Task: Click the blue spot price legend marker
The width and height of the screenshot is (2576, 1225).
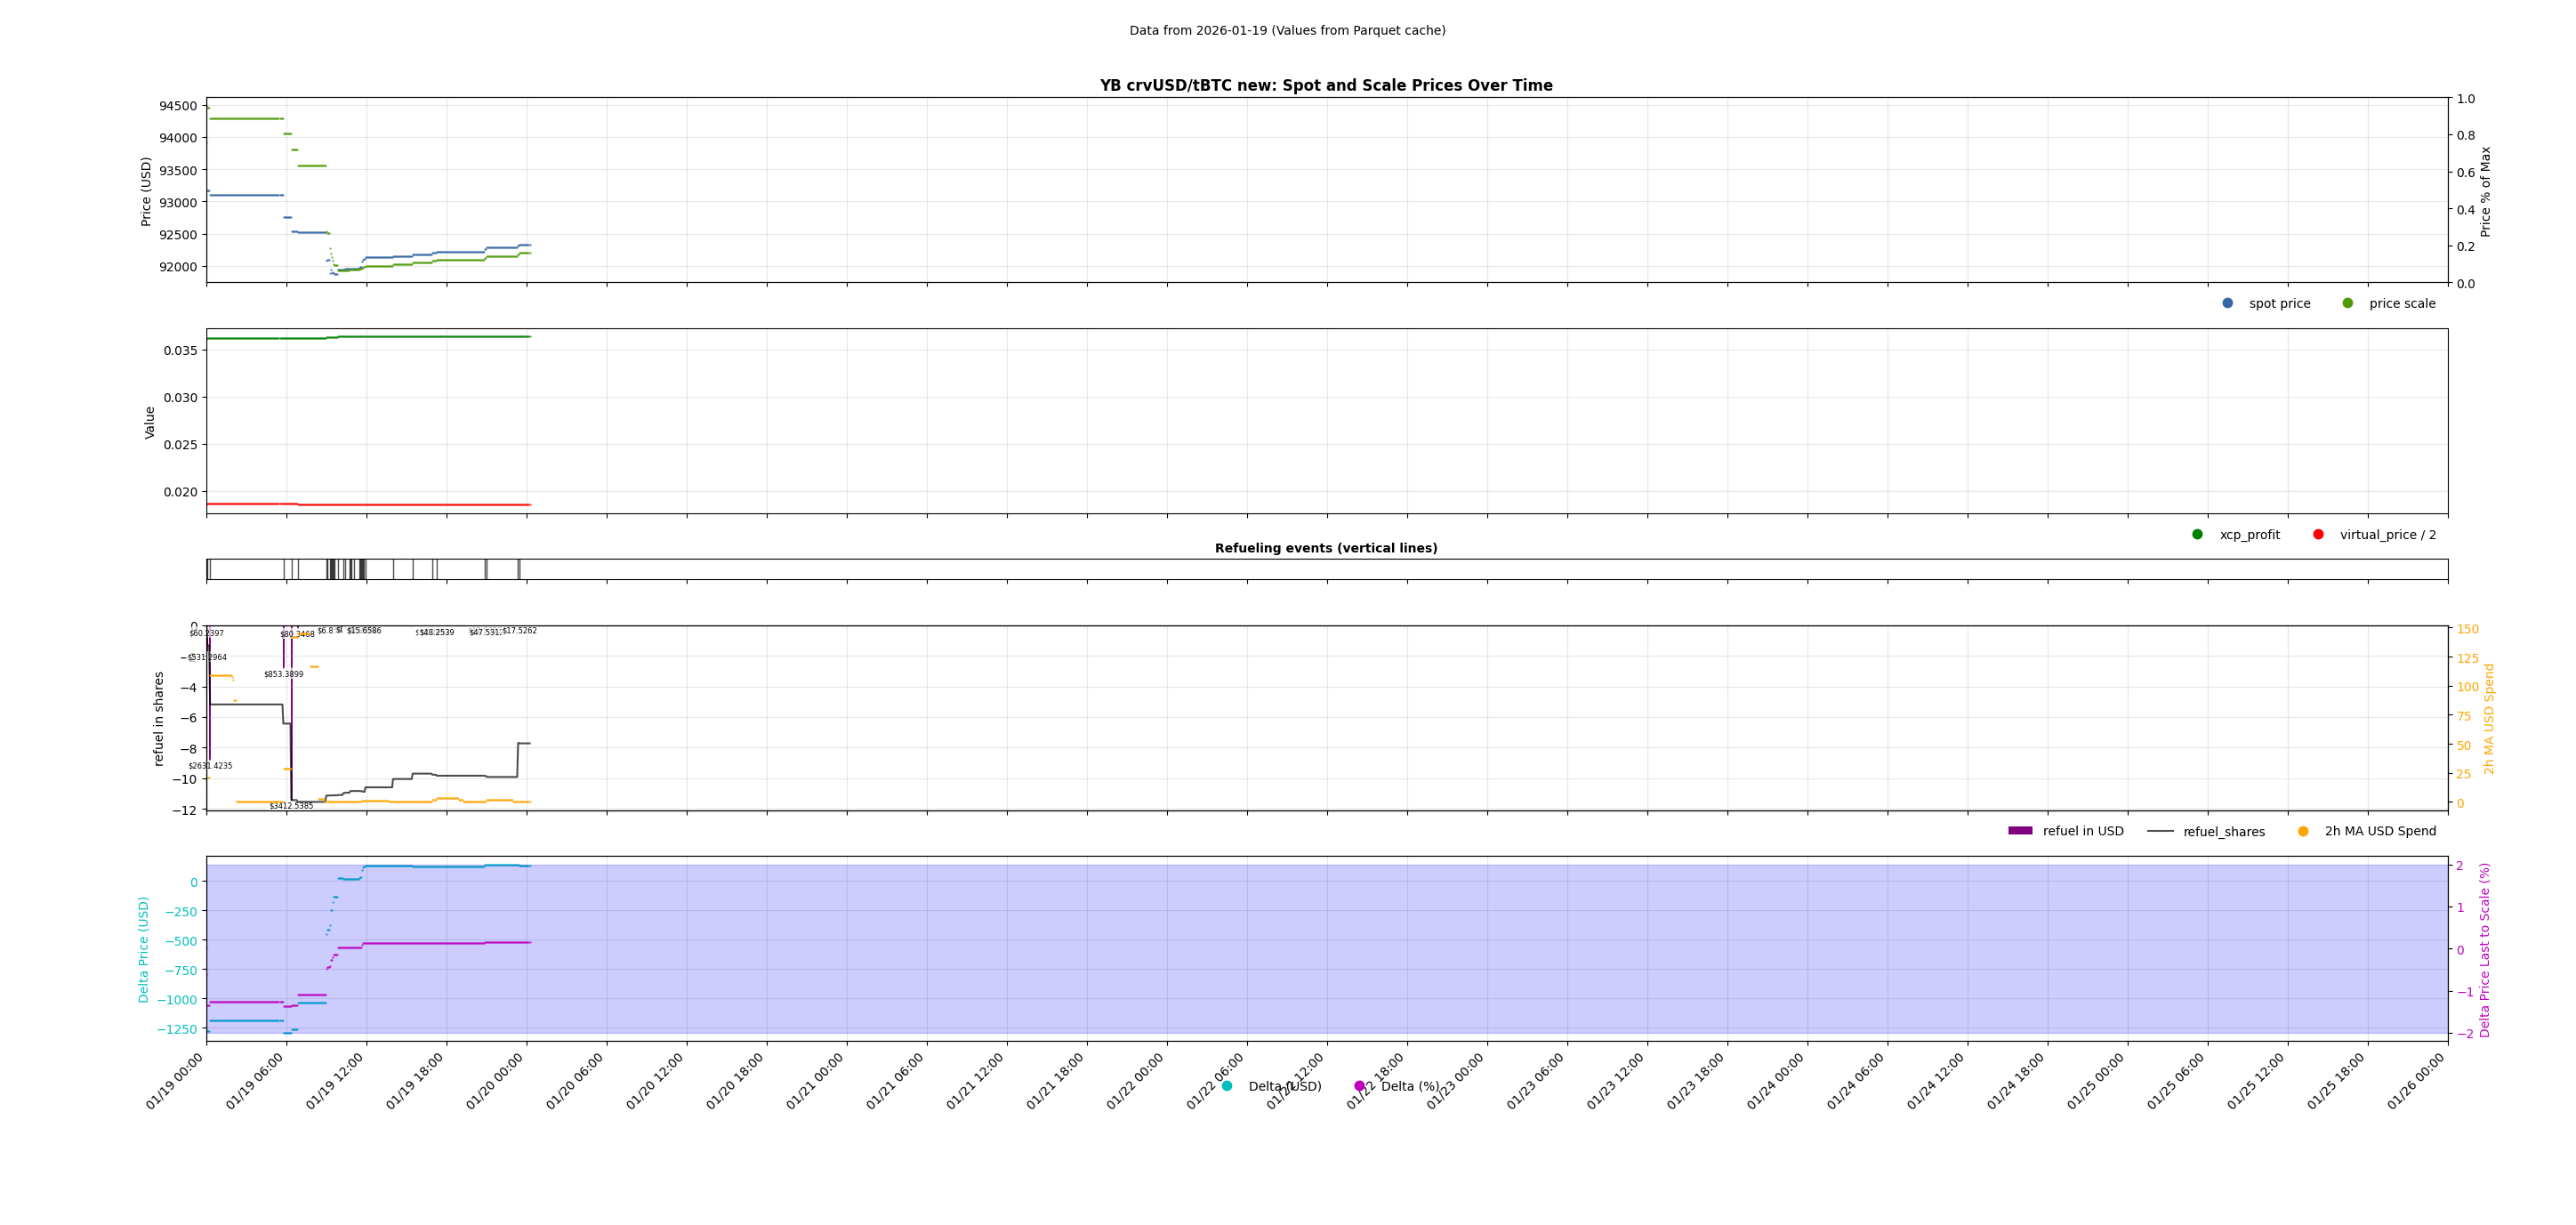Action: pos(2227,303)
